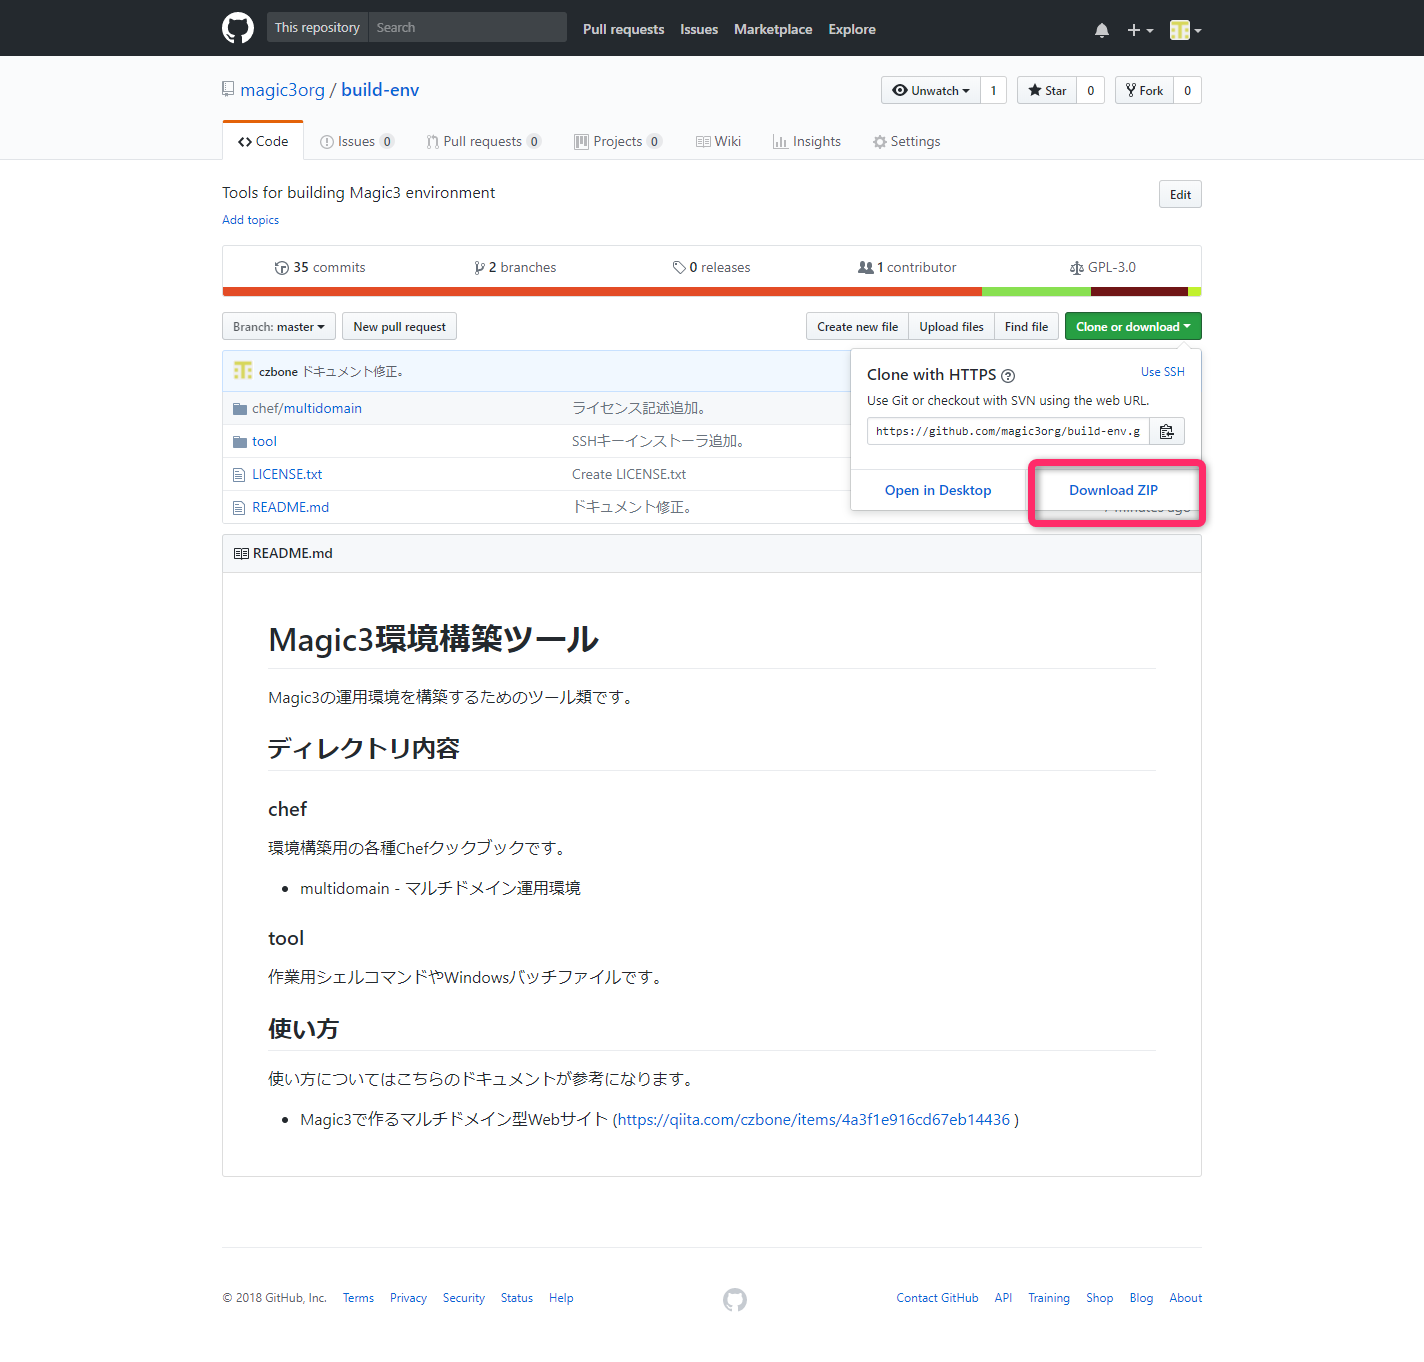This screenshot has width=1424, height=1362.
Task: Open the user avatar menu
Action: [1186, 30]
